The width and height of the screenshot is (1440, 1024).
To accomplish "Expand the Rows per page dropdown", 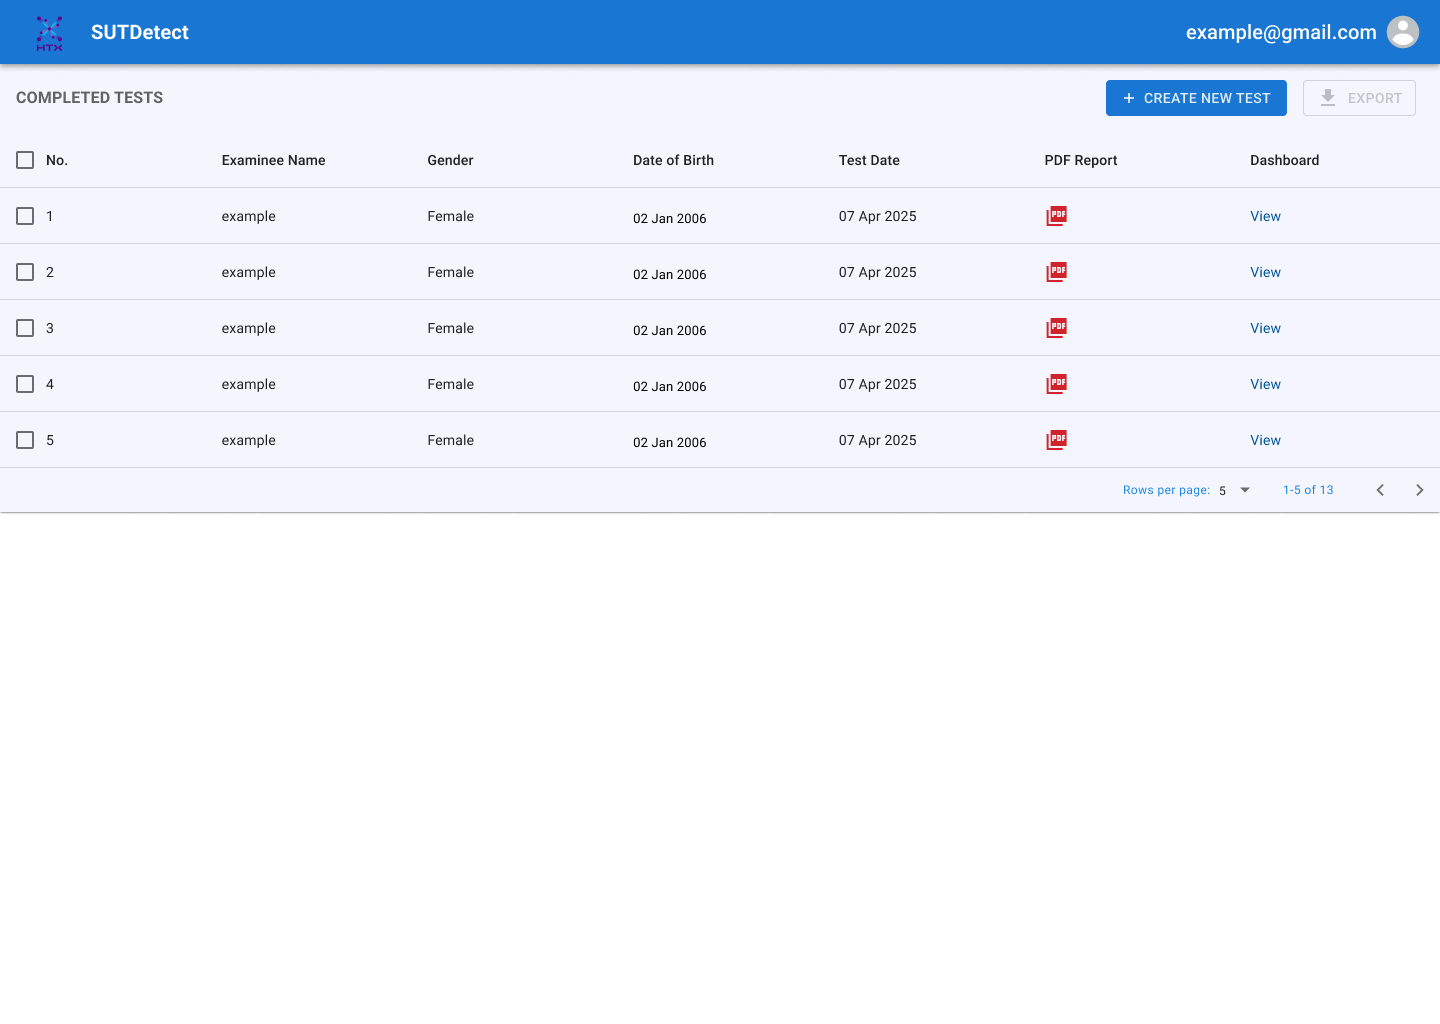I will tap(1234, 490).
